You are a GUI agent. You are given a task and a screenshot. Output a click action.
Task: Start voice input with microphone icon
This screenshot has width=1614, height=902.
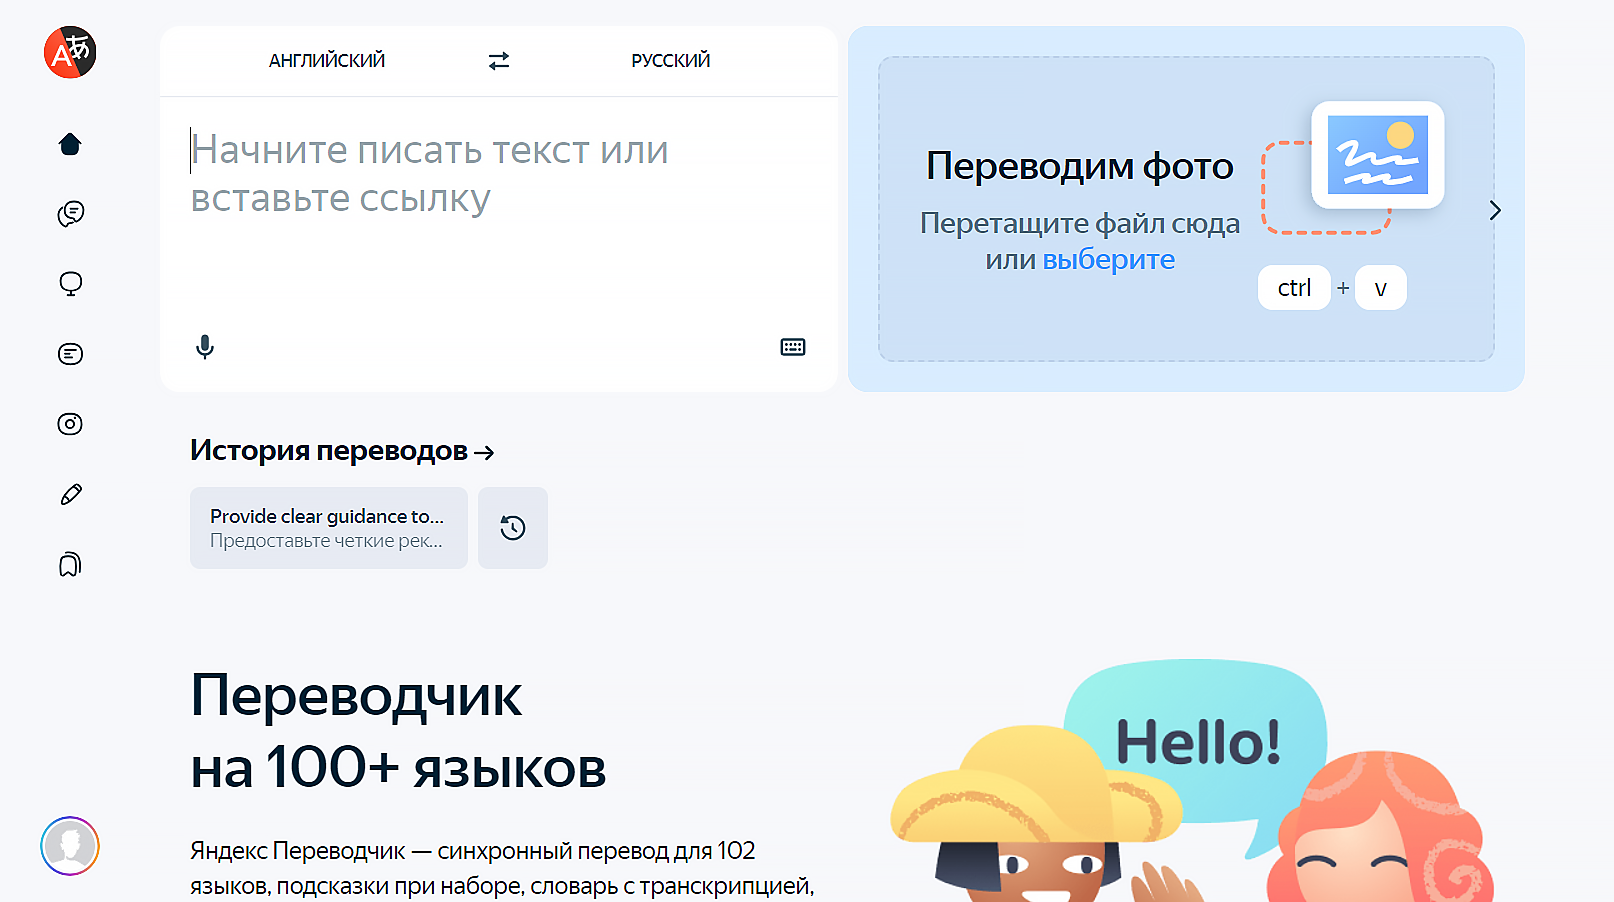click(x=205, y=347)
